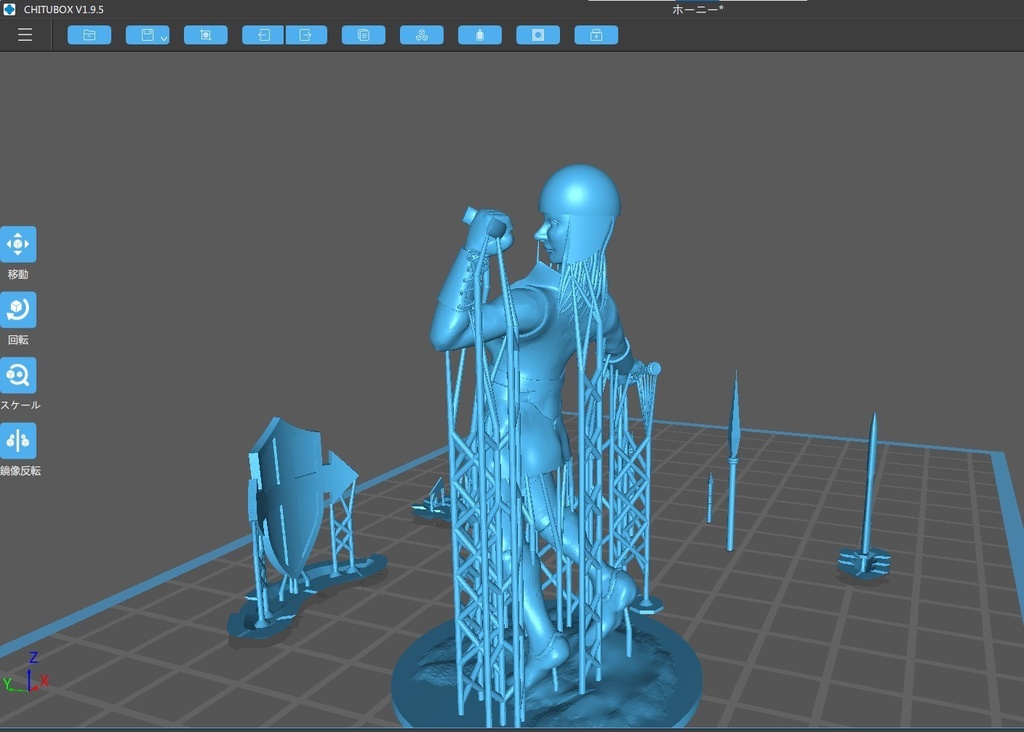This screenshot has height=732, width=1024.
Task: Open a file using the folder icon
Action: click(x=89, y=34)
